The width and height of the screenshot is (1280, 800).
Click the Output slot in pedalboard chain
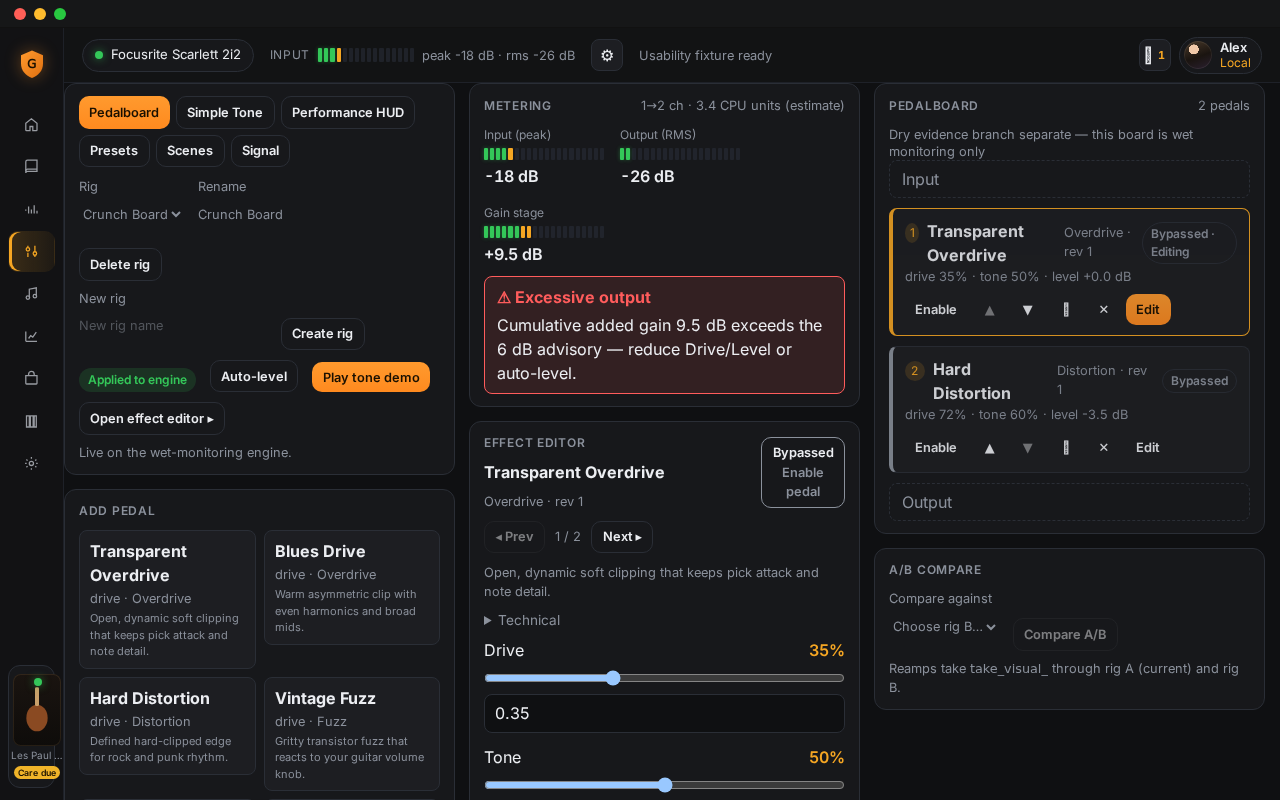point(1069,502)
